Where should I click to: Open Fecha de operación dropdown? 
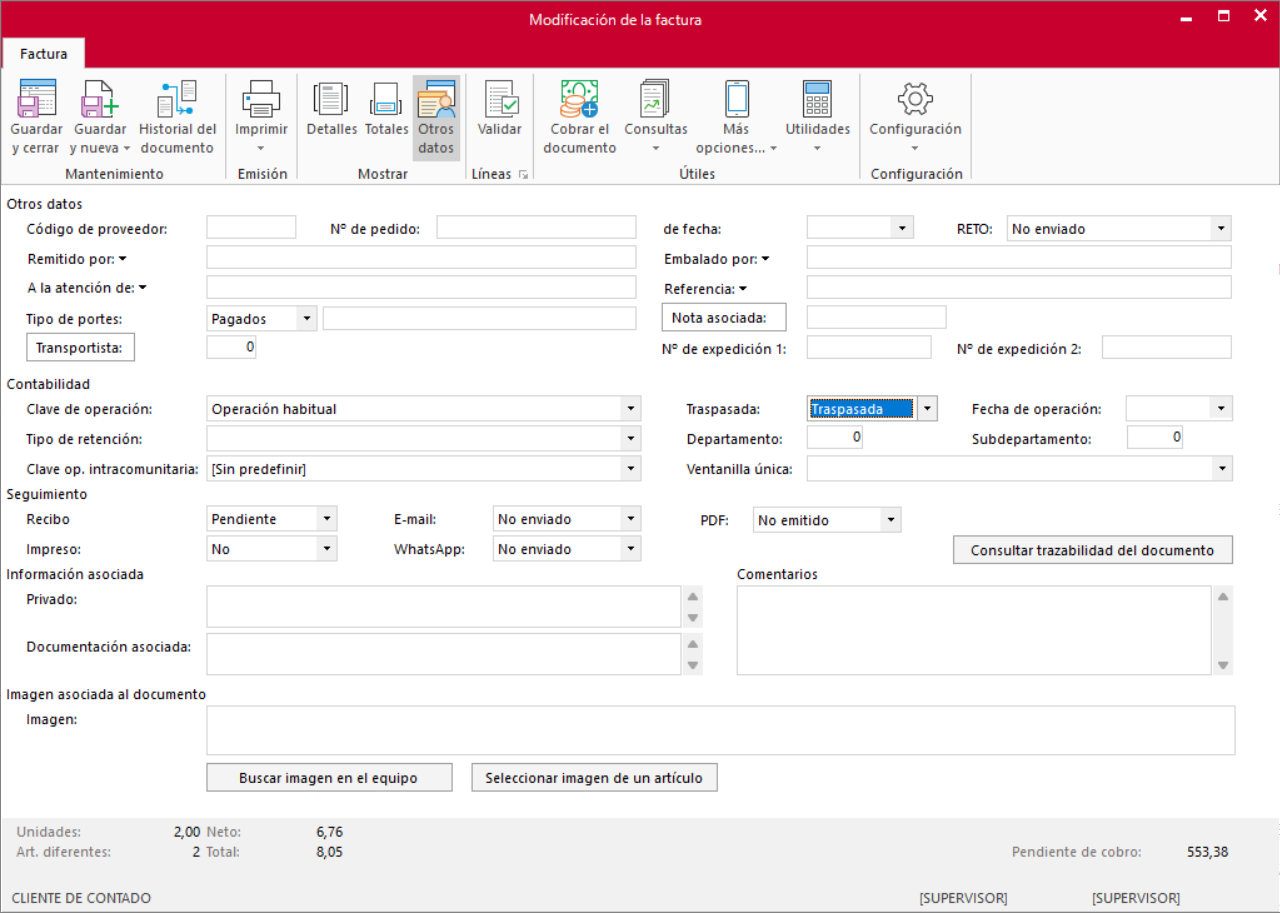(x=1222, y=409)
